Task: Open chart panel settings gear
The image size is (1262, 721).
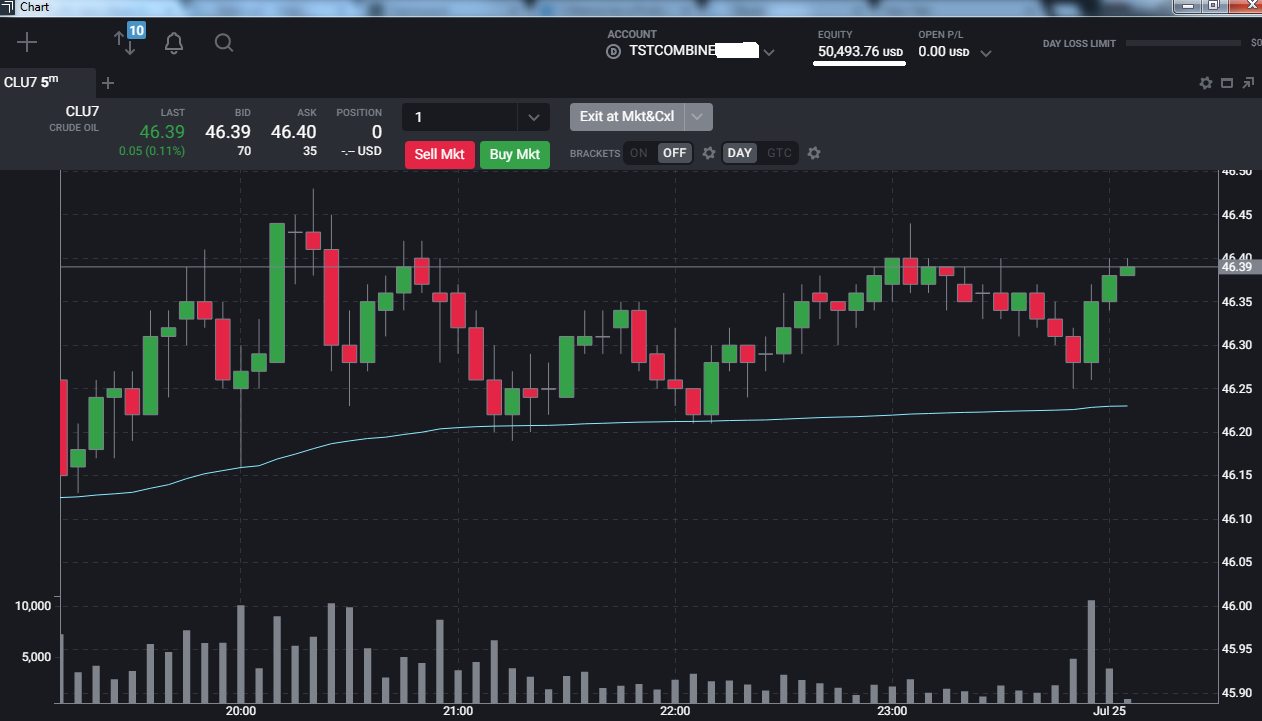Action: (1206, 83)
